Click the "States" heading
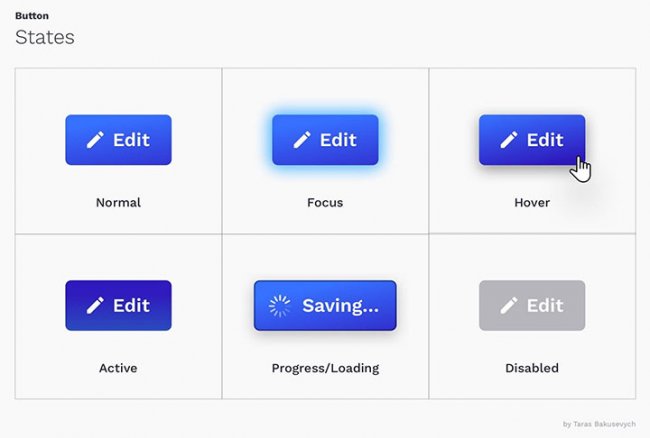Screen dimensions: 650x438 pyautogui.click(x=44, y=38)
